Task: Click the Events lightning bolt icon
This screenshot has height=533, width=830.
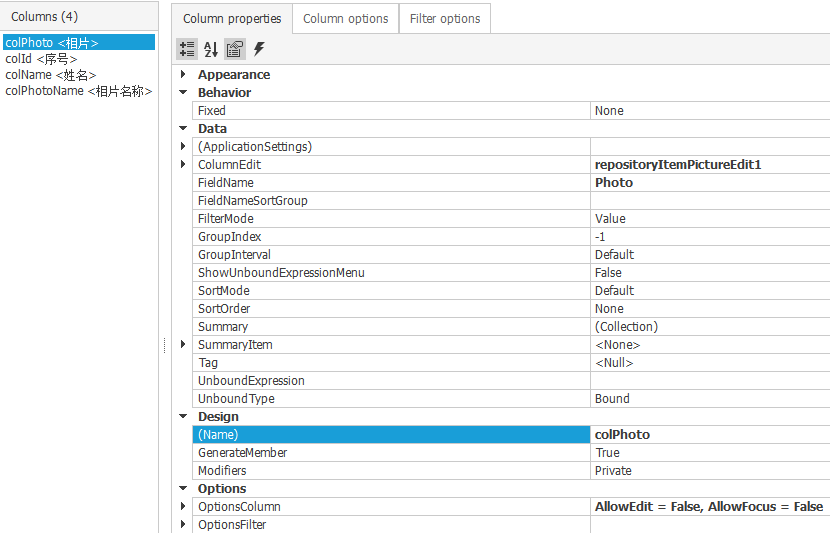Action: tap(259, 49)
